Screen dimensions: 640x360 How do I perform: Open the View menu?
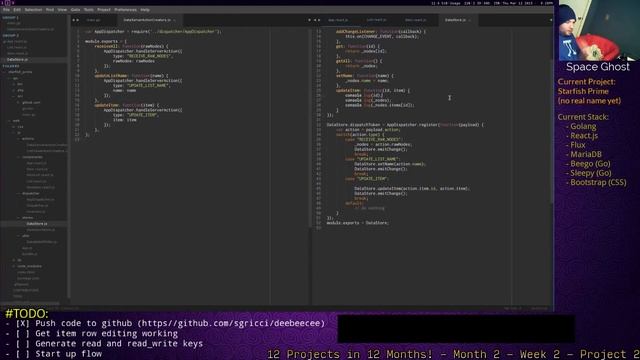click(x=62, y=9)
